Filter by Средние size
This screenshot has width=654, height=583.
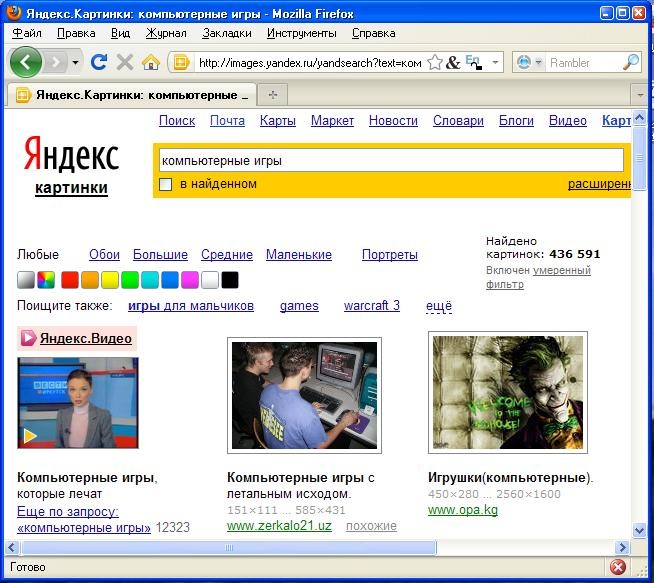pos(227,254)
